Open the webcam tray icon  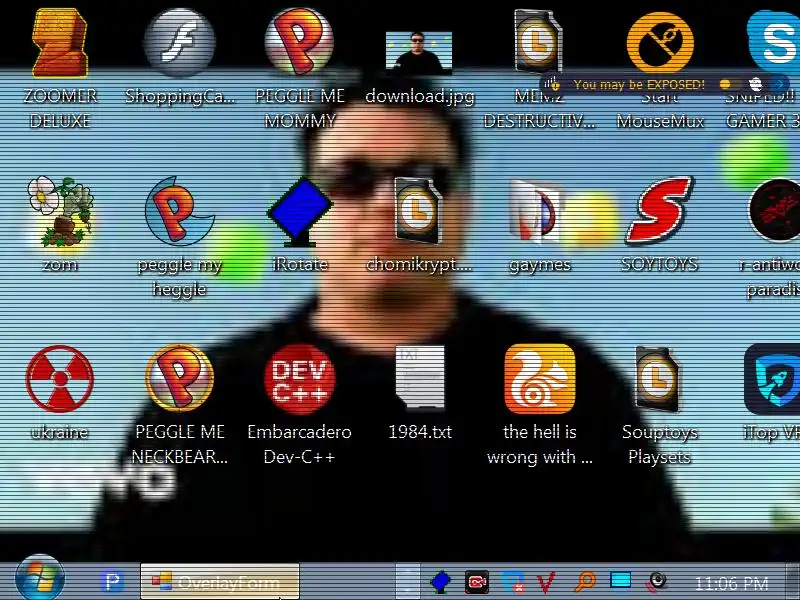tap(656, 582)
